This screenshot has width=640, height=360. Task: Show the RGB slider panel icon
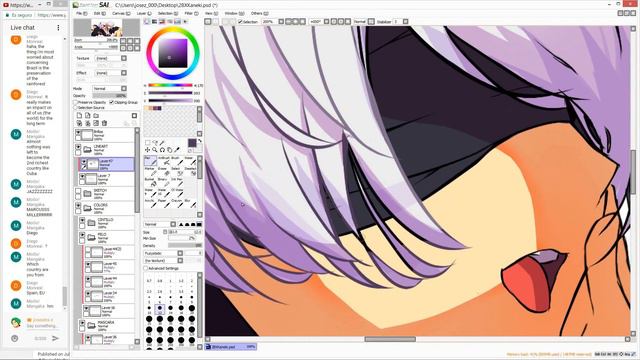click(155, 21)
